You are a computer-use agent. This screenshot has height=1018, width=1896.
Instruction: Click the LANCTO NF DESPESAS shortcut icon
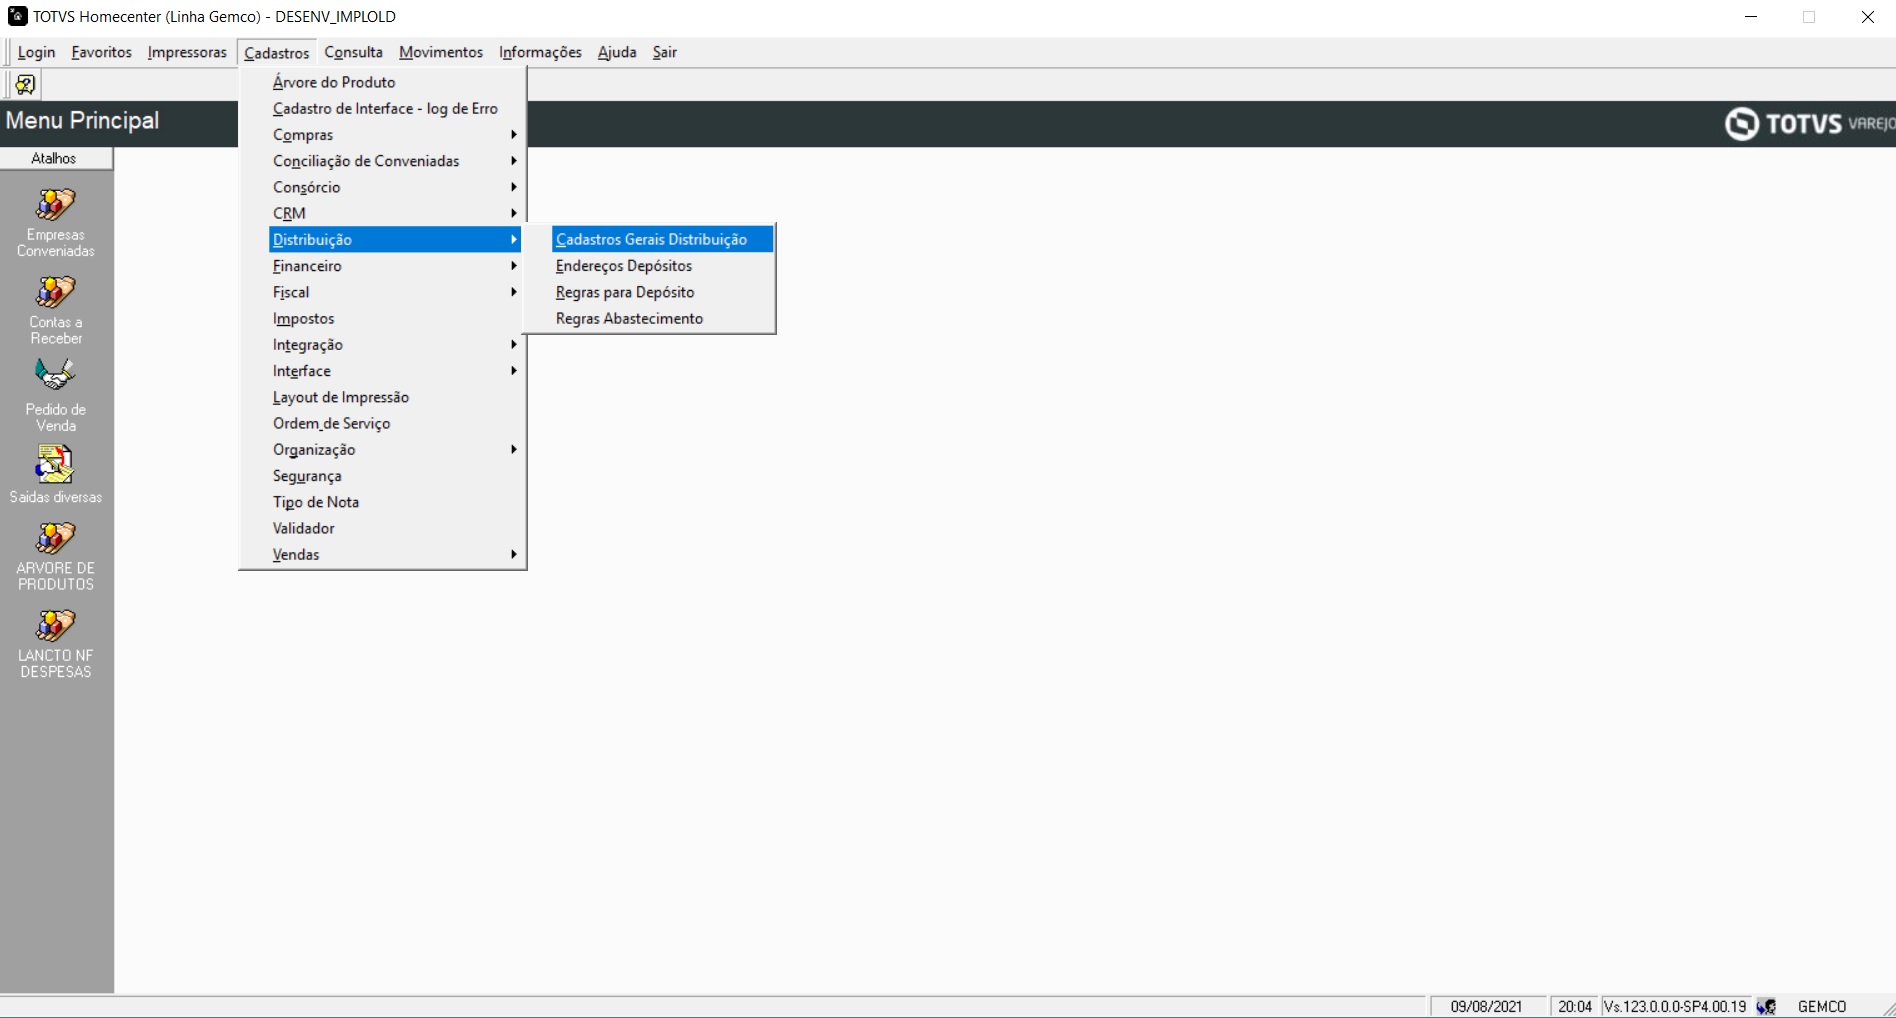55,626
